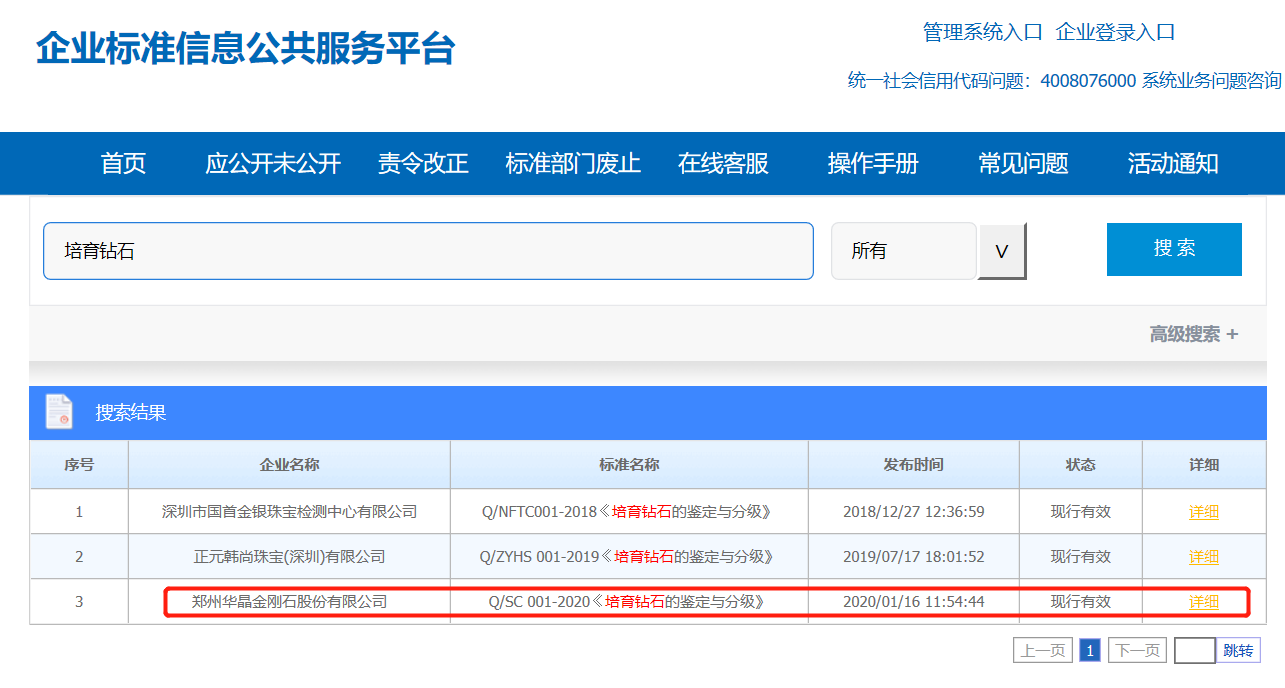Click the 跳转 button
The width and height of the screenshot is (1285, 688).
pyautogui.click(x=1238, y=651)
